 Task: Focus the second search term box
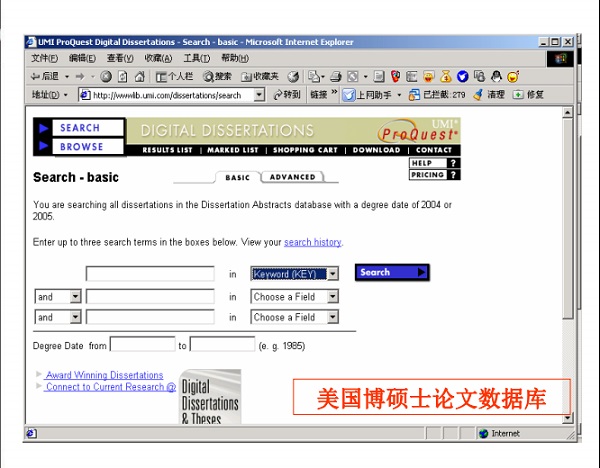150,297
